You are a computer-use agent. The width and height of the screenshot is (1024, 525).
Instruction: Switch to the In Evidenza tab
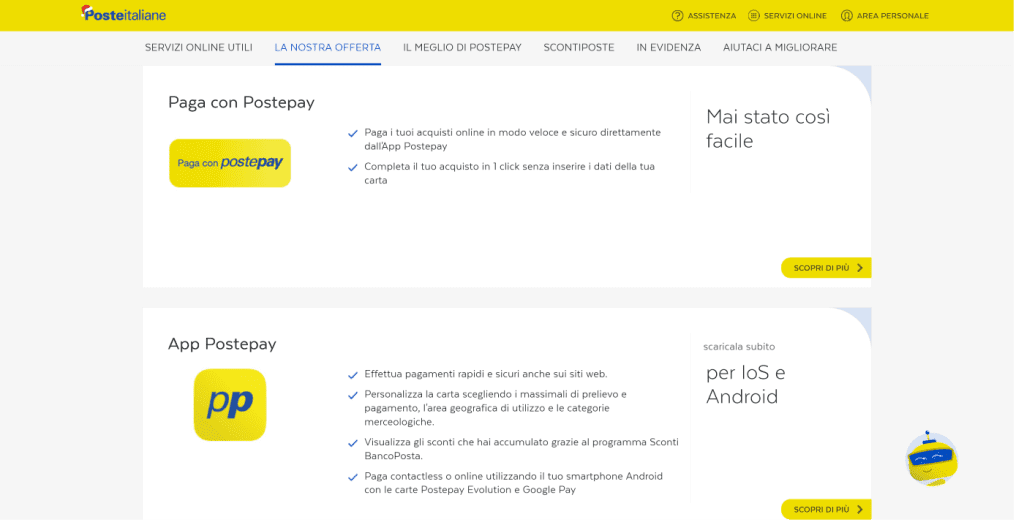(x=669, y=47)
